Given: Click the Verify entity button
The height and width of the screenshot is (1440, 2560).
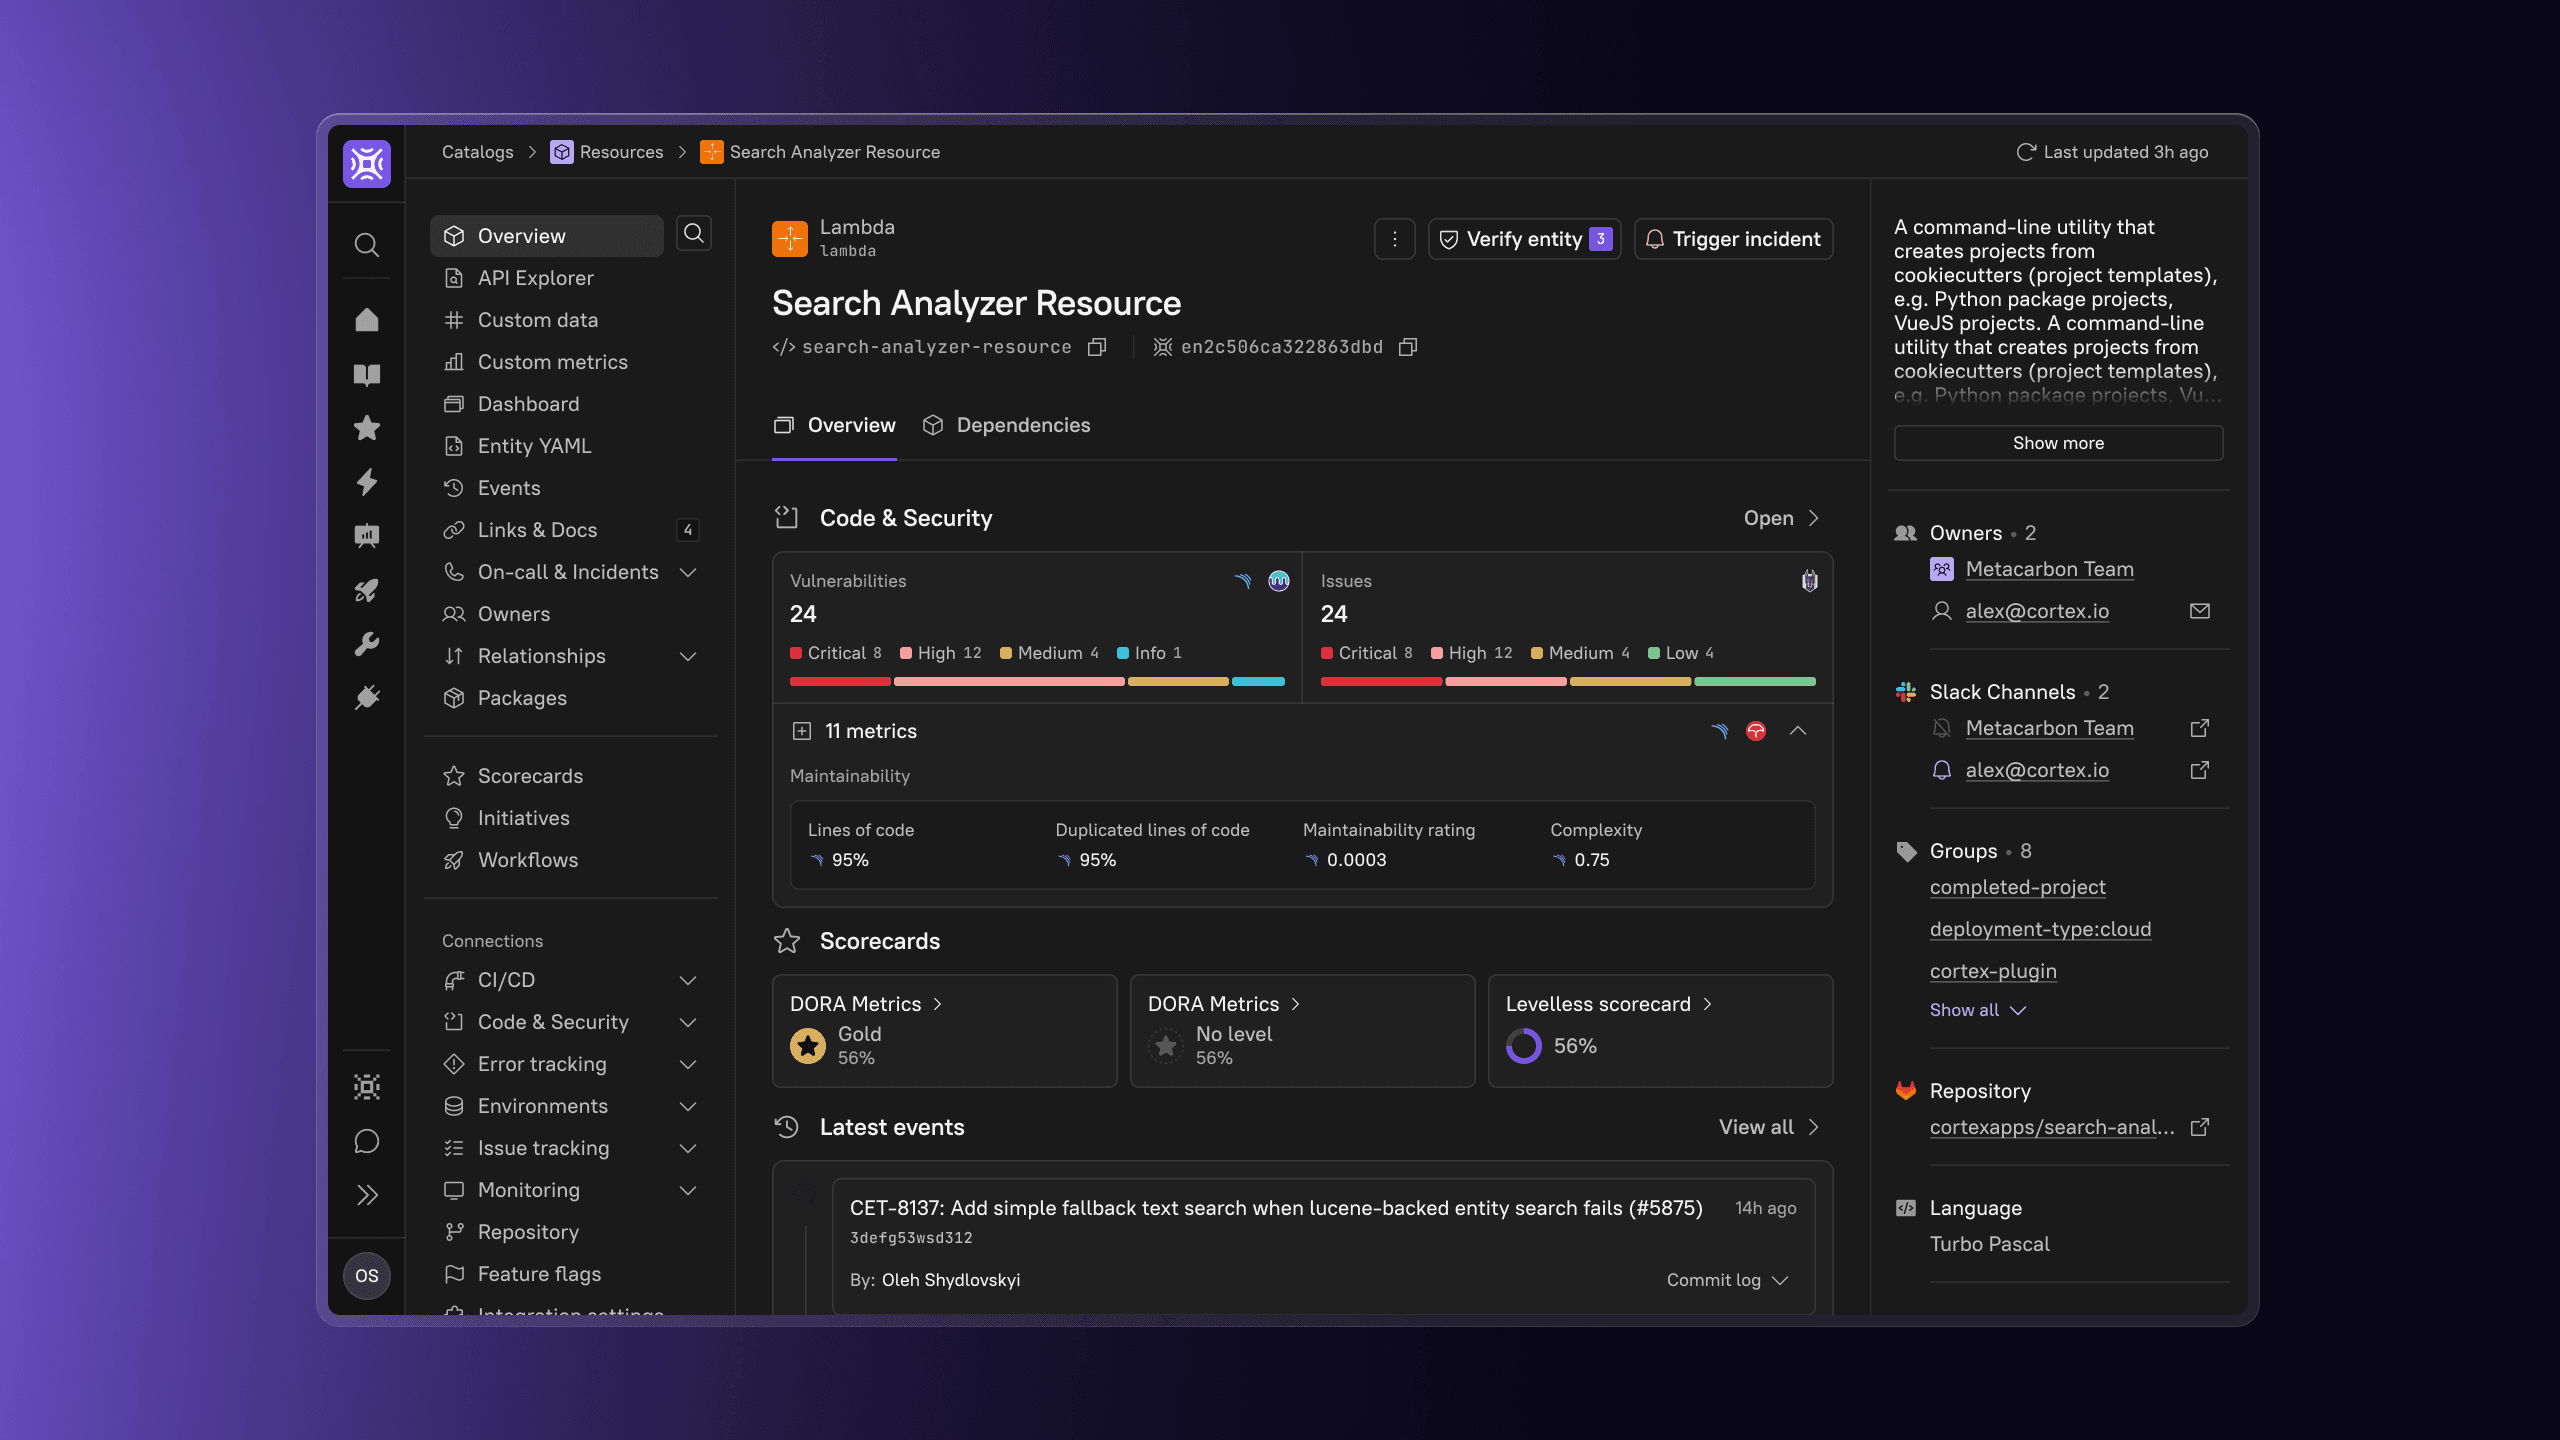Looking at the screenshot, I should pos(1524,239).
